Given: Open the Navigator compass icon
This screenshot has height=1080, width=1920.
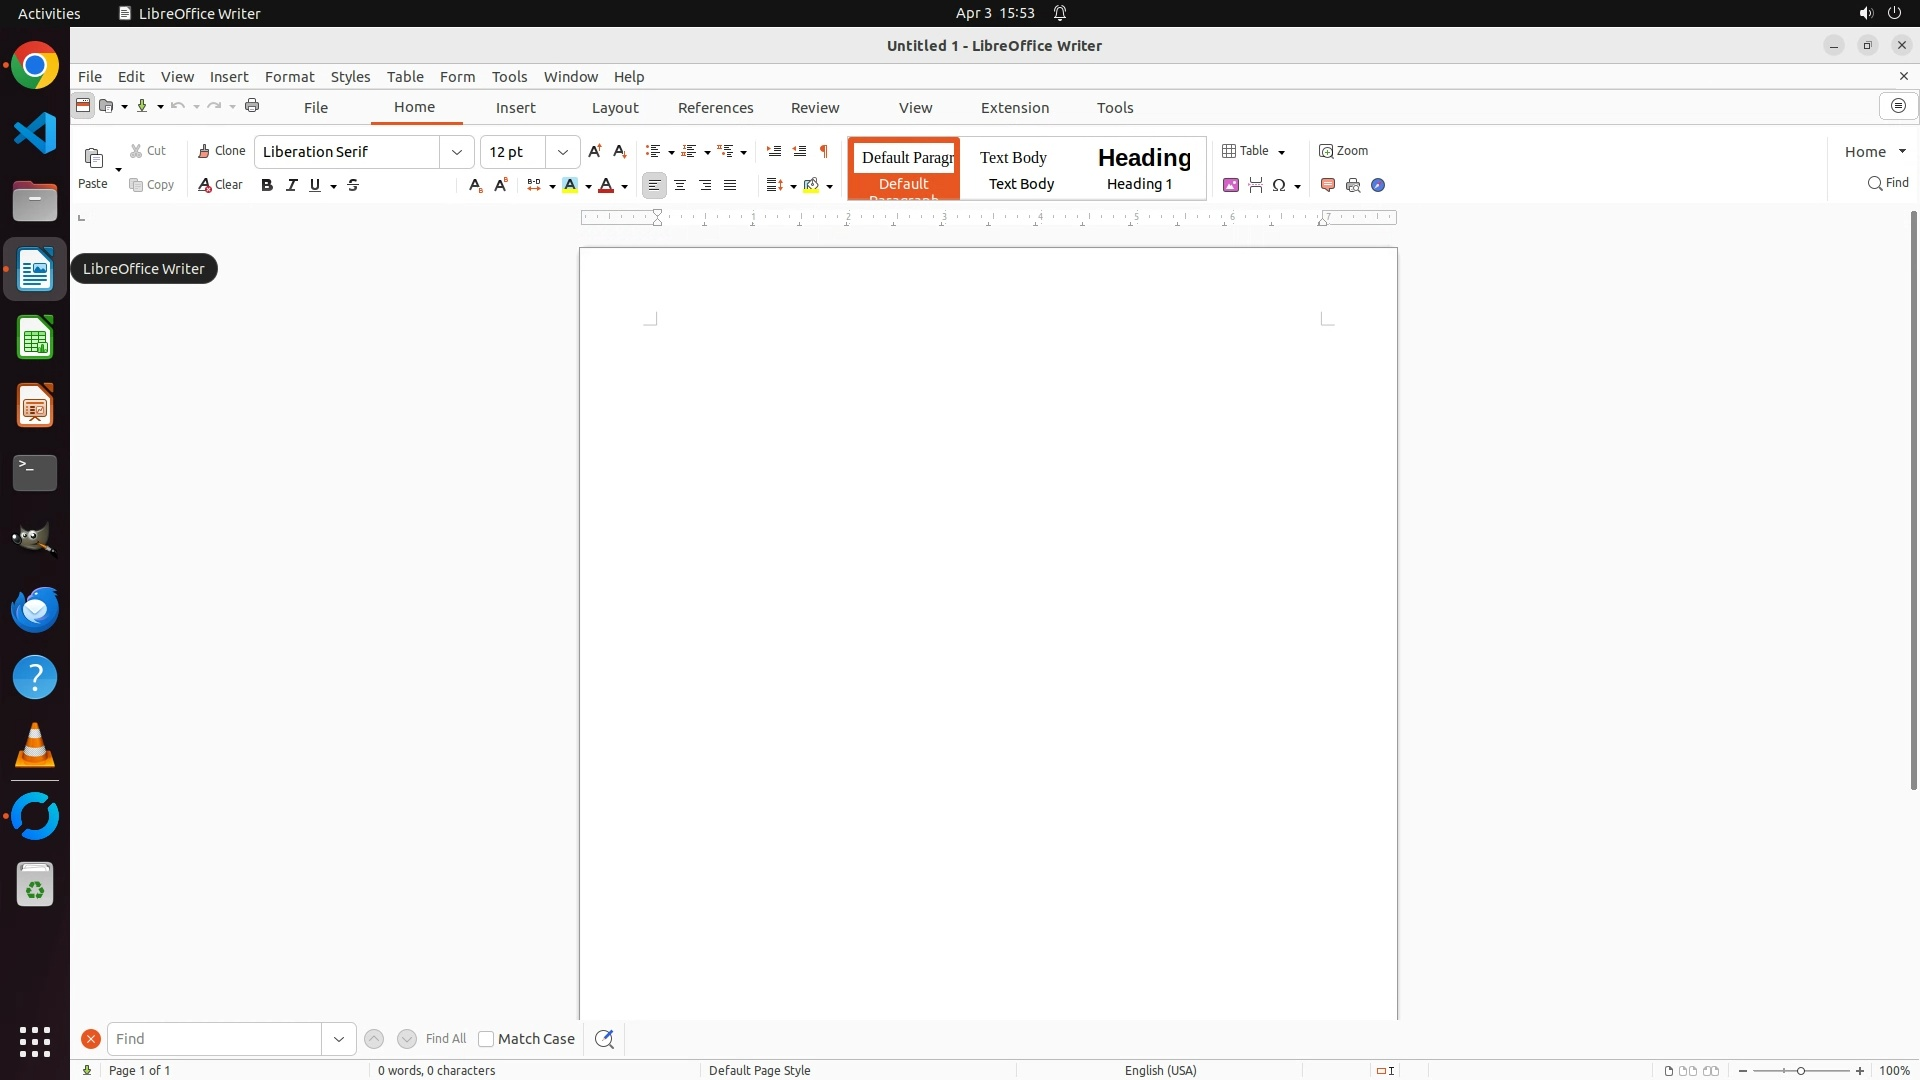Looking at the screenshot, I should coord(1378,185).
